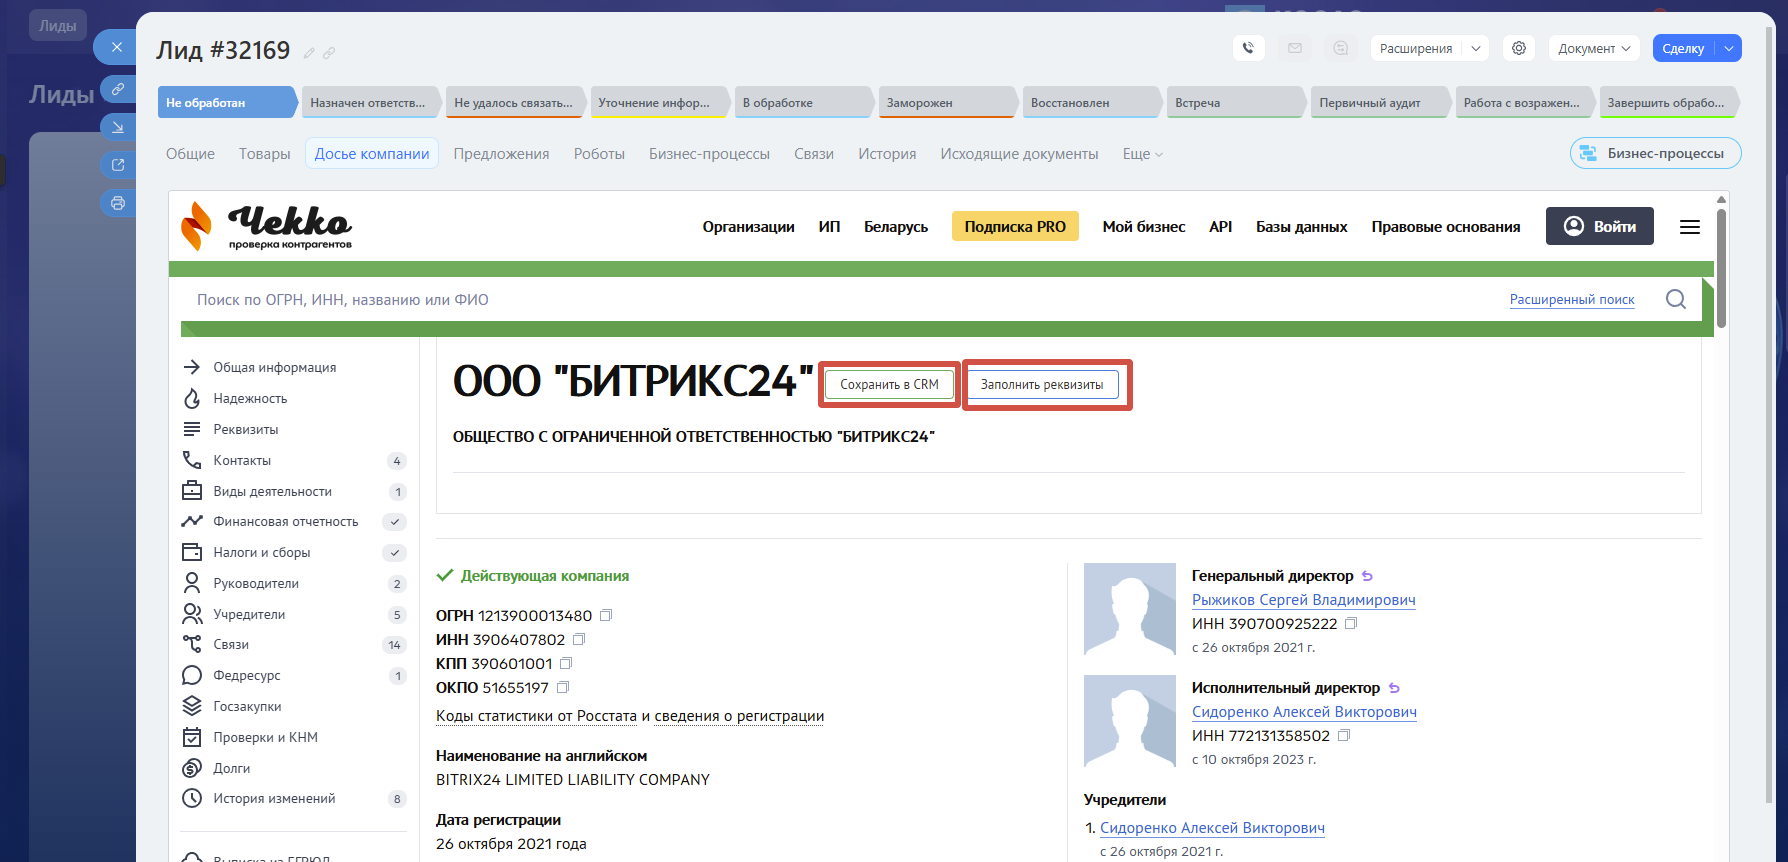Open the chat bubble icon in the header
1788x862 pixels.
(1341, 48)
